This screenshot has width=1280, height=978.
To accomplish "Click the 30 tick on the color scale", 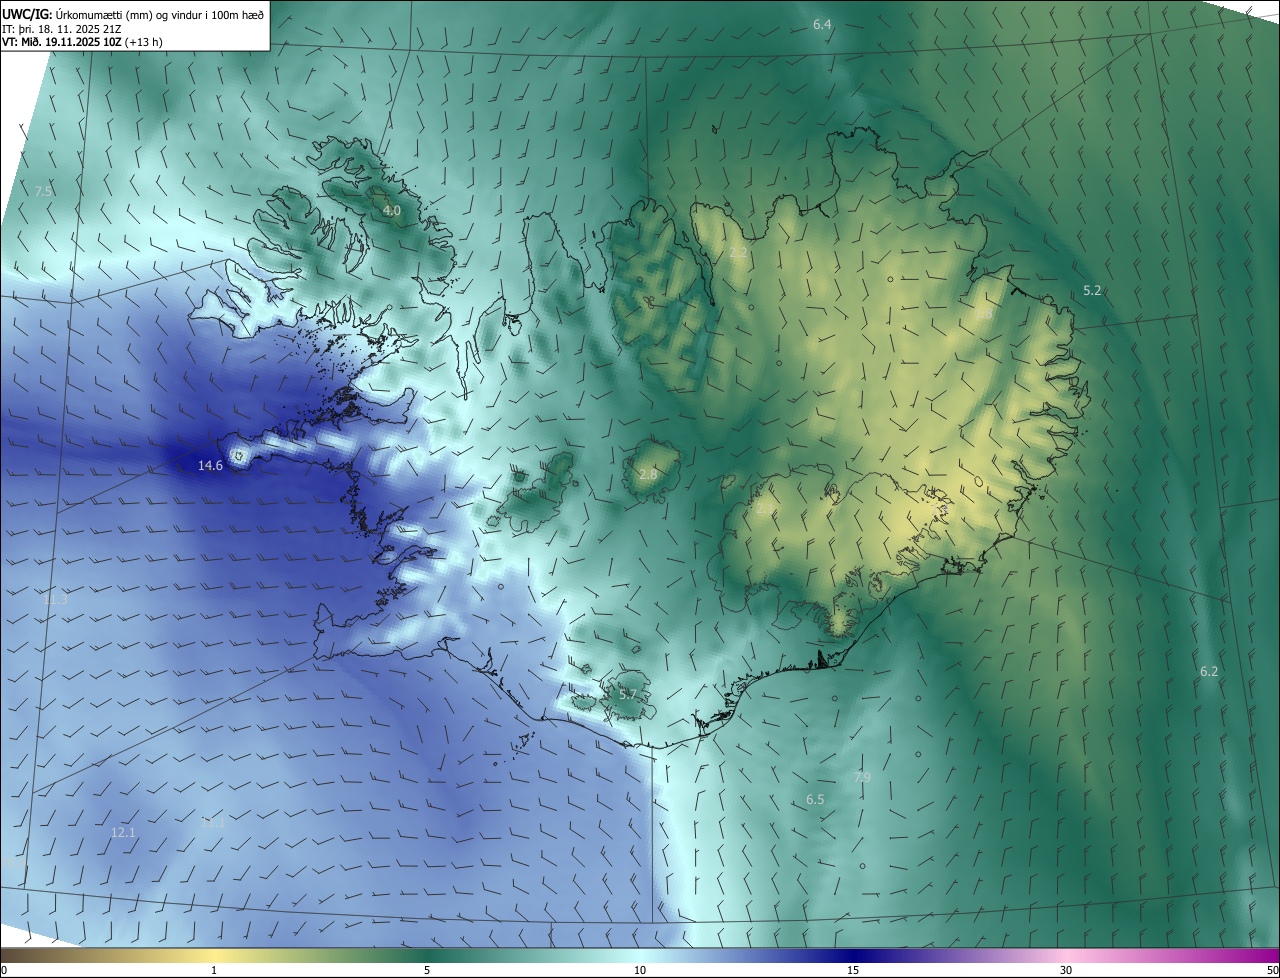I will point(1066,970).
